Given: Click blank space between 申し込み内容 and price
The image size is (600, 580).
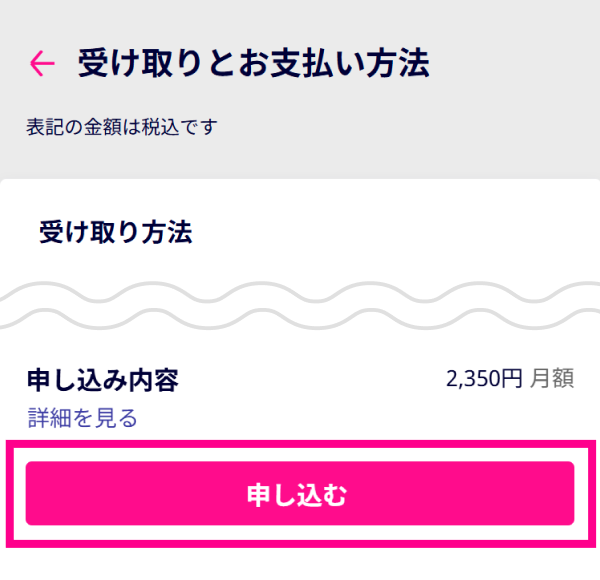Looking at the screenshot, I should point(310,380).
